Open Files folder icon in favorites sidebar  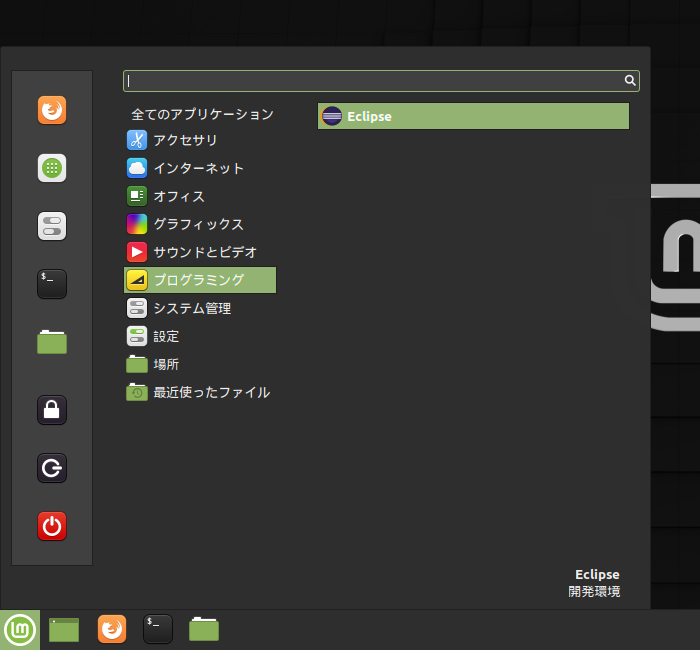point(52,342)
